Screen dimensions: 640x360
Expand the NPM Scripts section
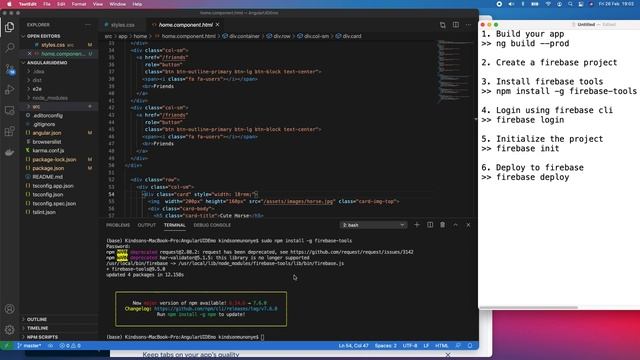tap(42, 337)
